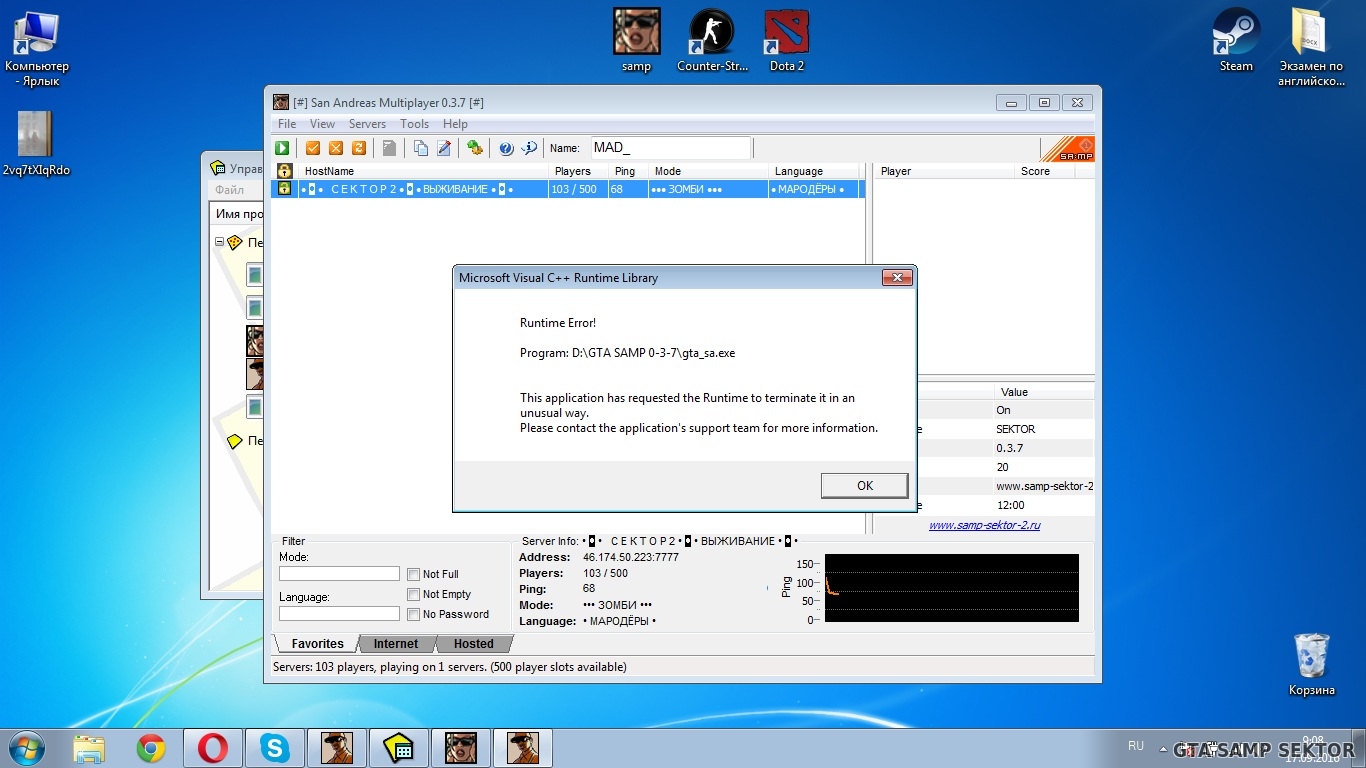Switch to the Hosted tab
The image size is (1366, 768).
point(474,644)
